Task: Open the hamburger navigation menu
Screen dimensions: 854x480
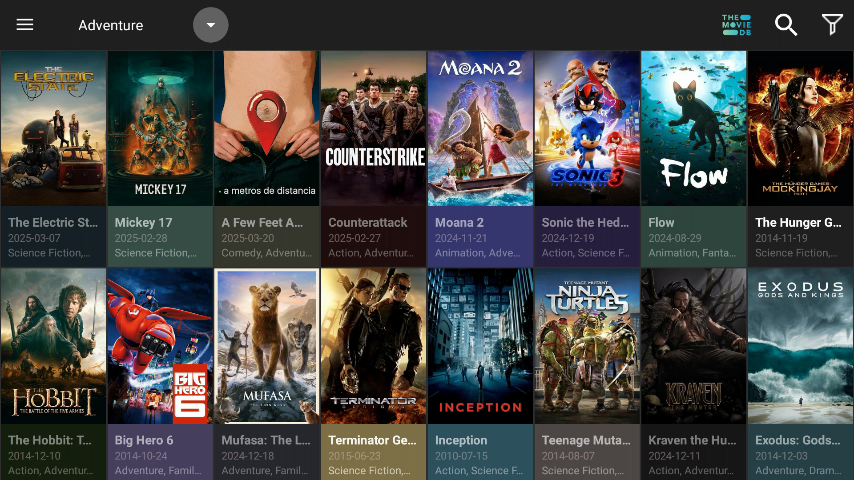Action: (x=25, y=25)
